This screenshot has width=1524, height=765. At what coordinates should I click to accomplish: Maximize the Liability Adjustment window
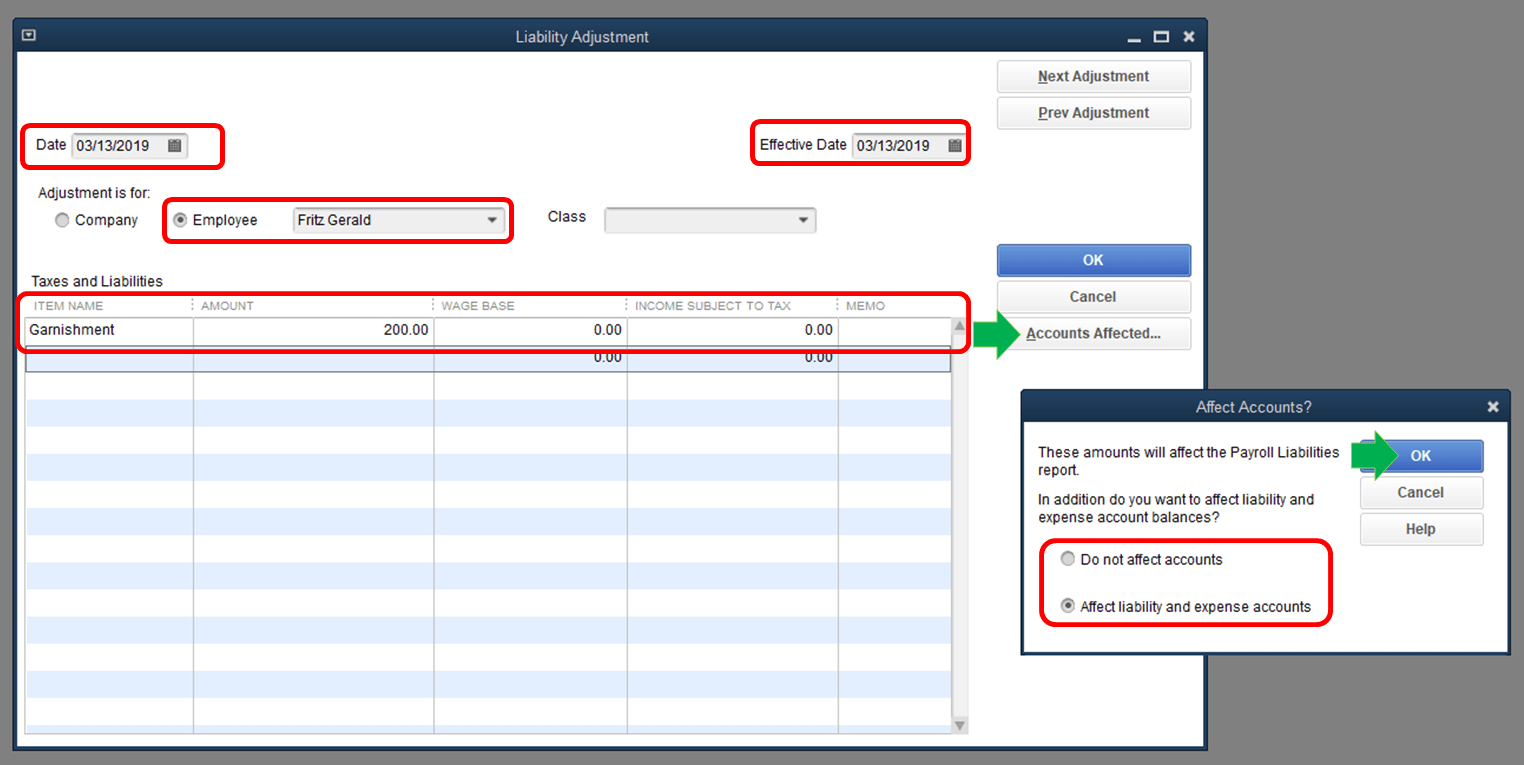pyautogui.click(x=1161, y=37)
